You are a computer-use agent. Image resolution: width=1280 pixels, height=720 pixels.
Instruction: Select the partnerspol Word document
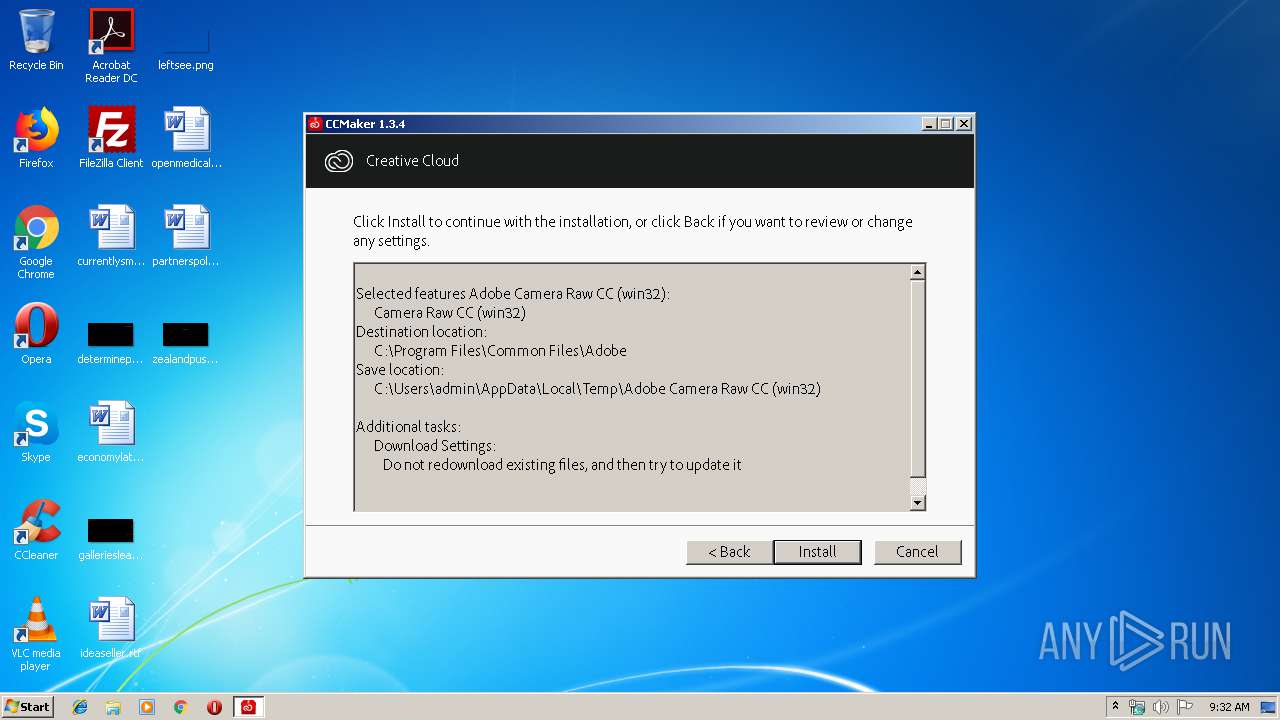coord(186,236)
